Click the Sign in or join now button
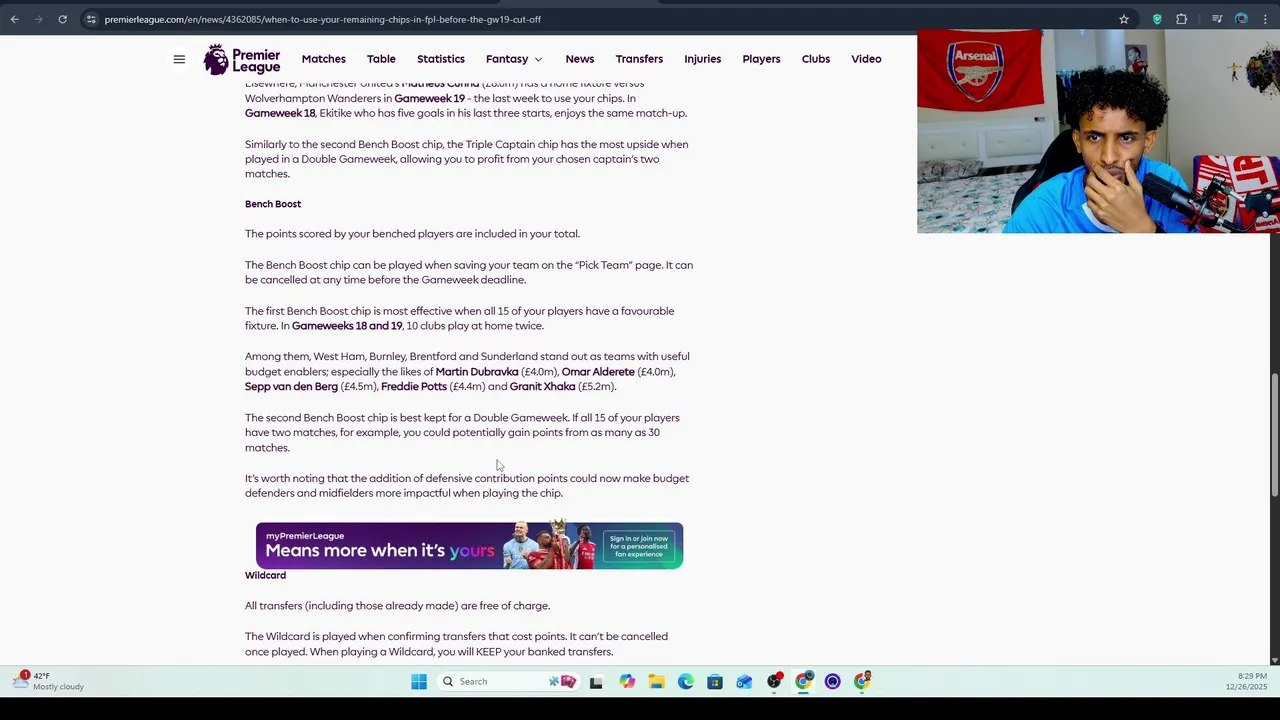 (x=639, y=547)
